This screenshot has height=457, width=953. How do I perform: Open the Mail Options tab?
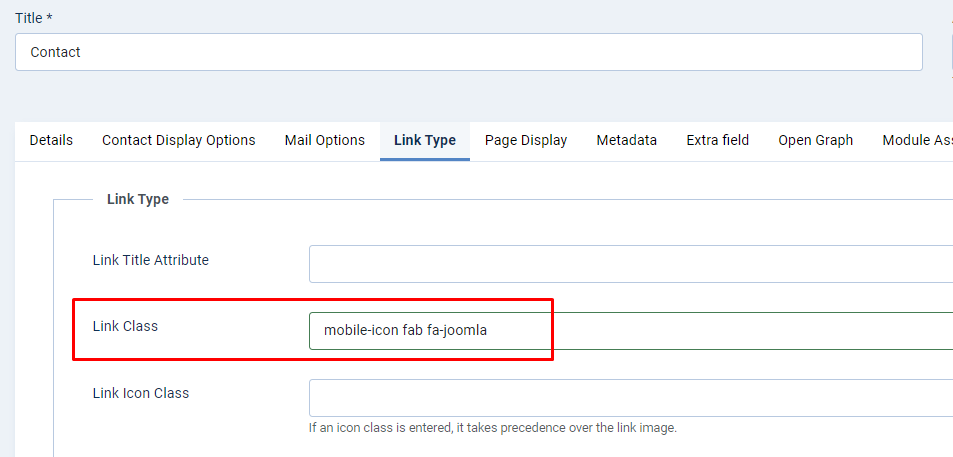pos(324,140)
